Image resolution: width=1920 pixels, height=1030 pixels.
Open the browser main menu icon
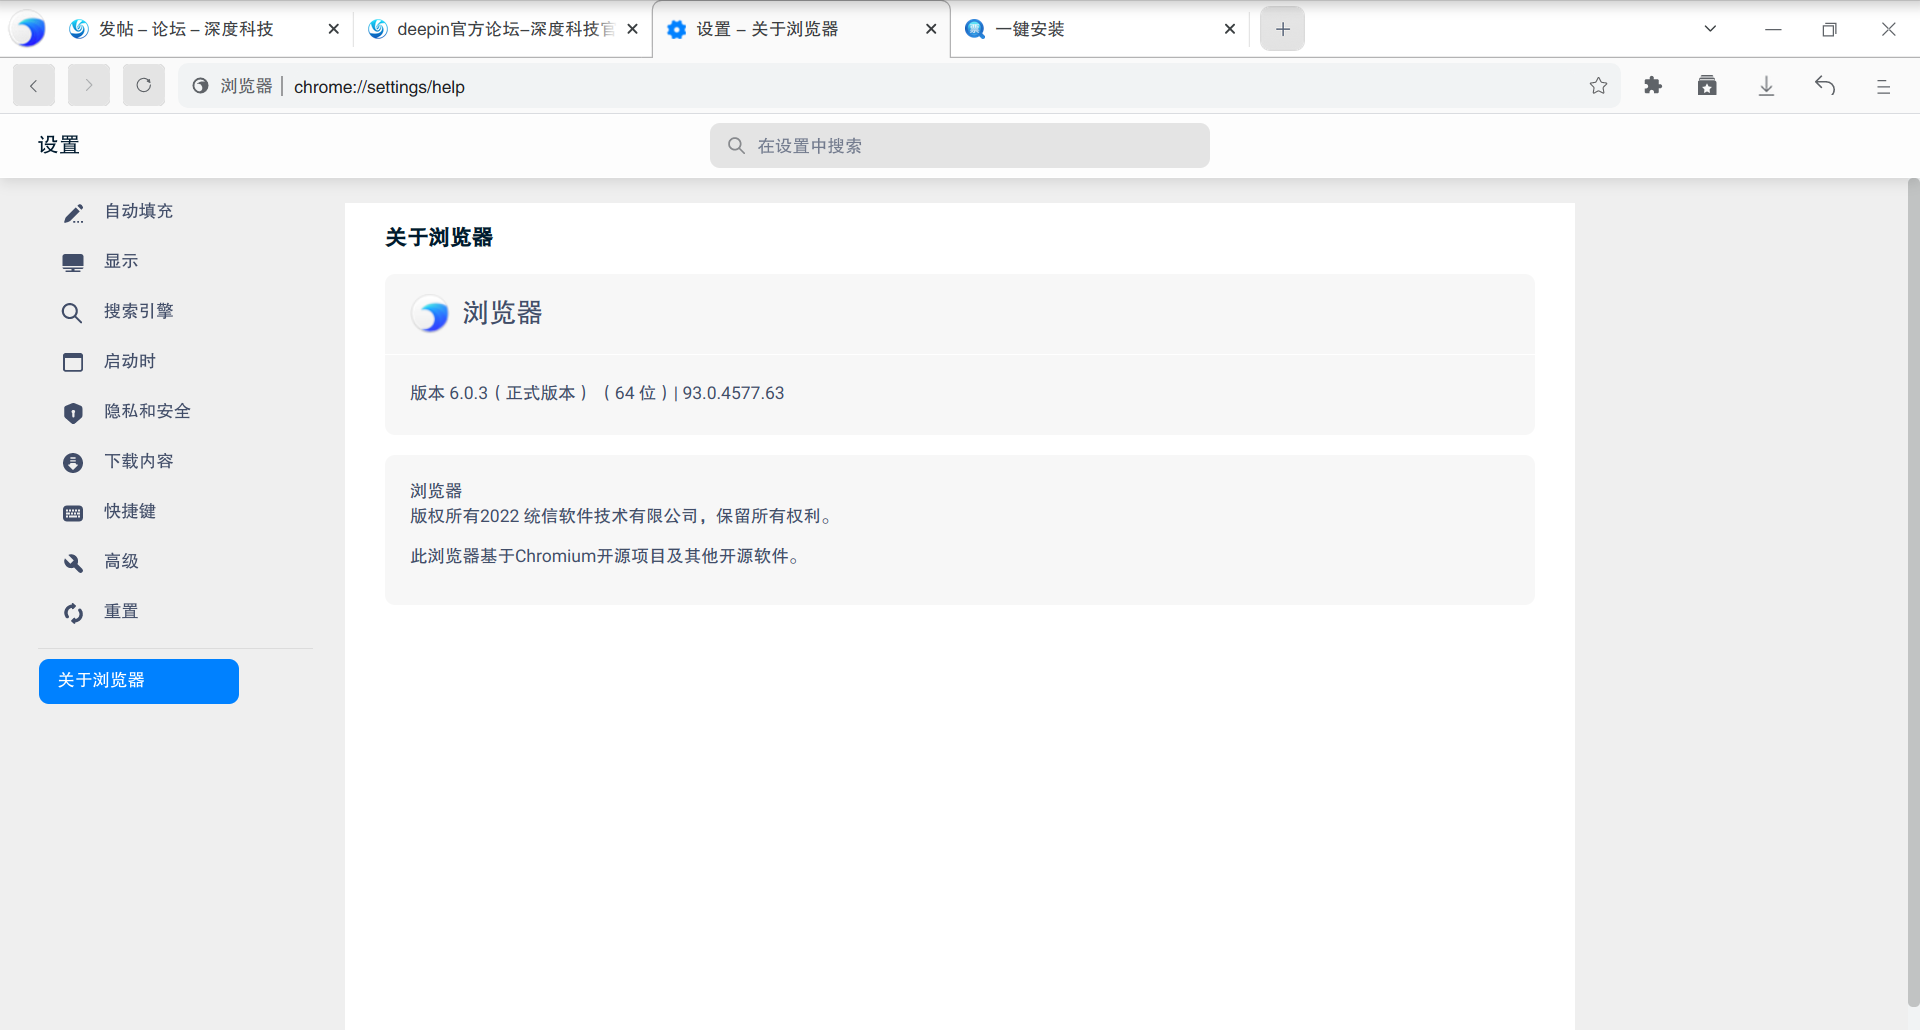point(1883,86)
